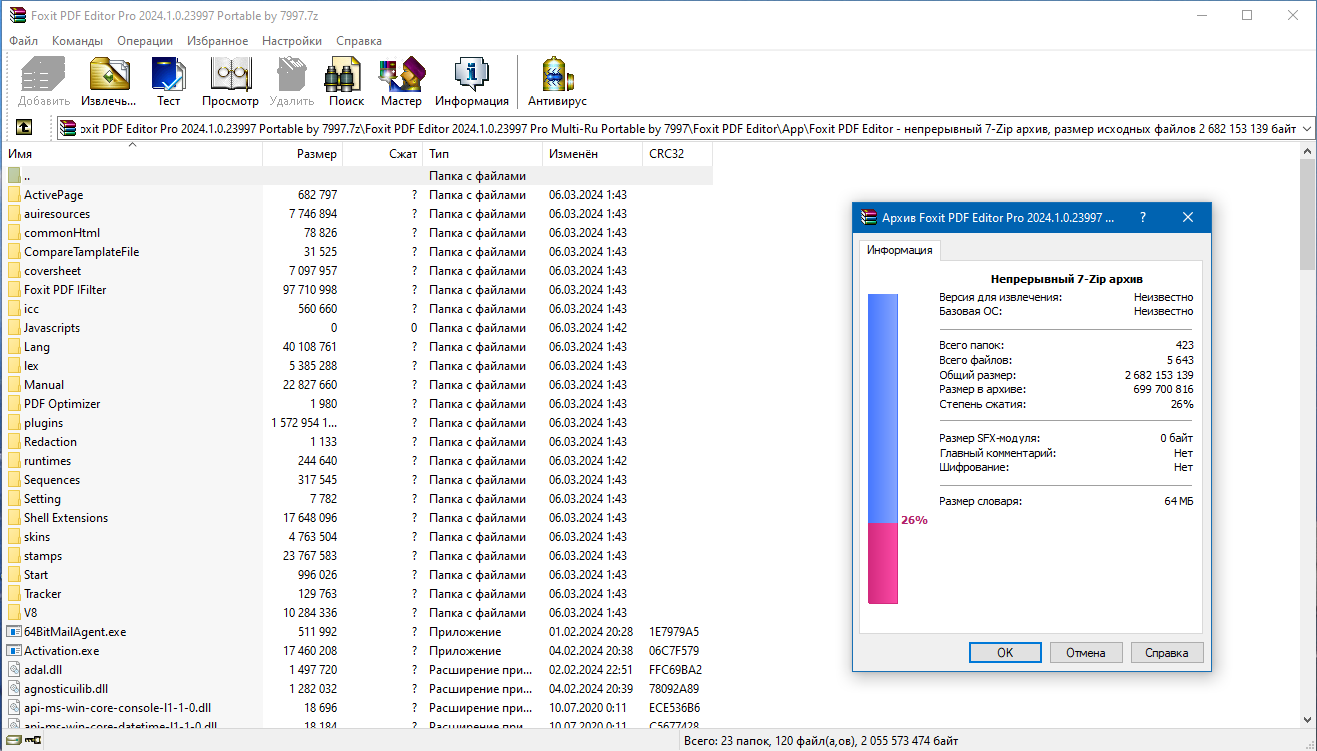This screenshot has width=1317, height=751.
Task: Click the folder icon beside ActivePage
Action: pyautogui.click(x=14, y=195)
